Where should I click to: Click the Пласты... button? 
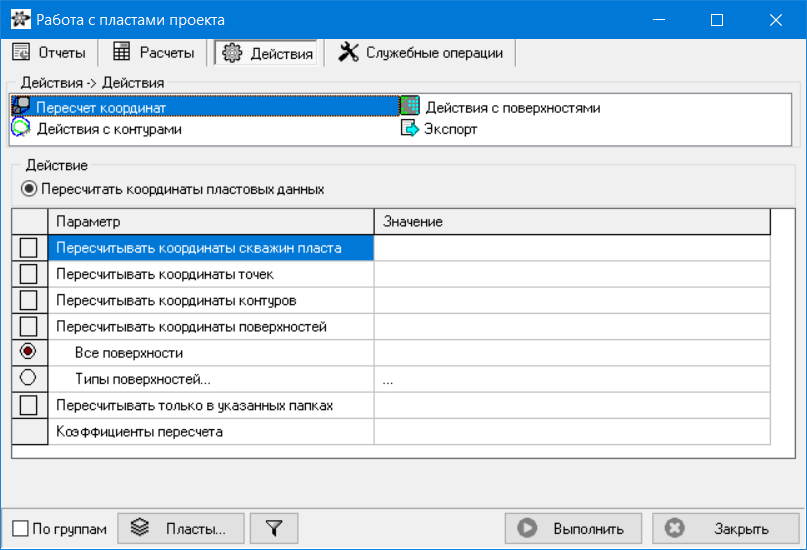181,528
